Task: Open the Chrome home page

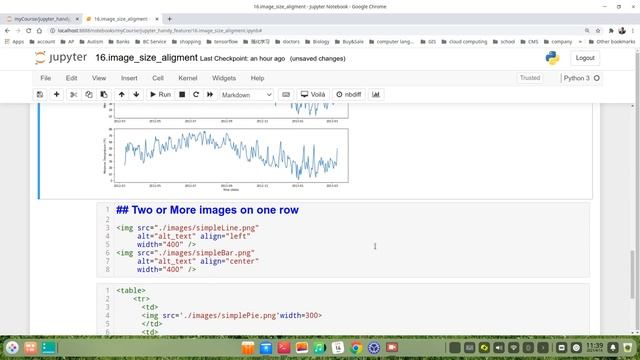Action: (x=39, y=31)
